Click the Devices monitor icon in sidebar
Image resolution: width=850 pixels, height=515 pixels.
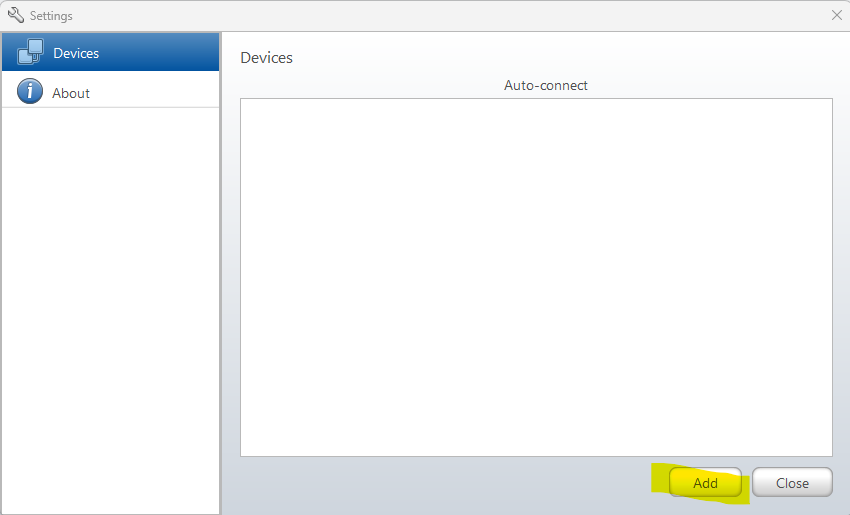pos(30,52)
